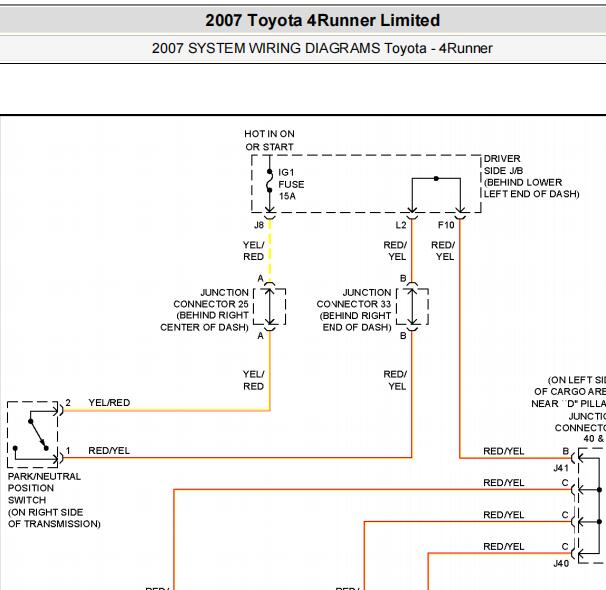Click the L2 connector label
This screenshot has height=590, width=606.
(x=401, y=225)
